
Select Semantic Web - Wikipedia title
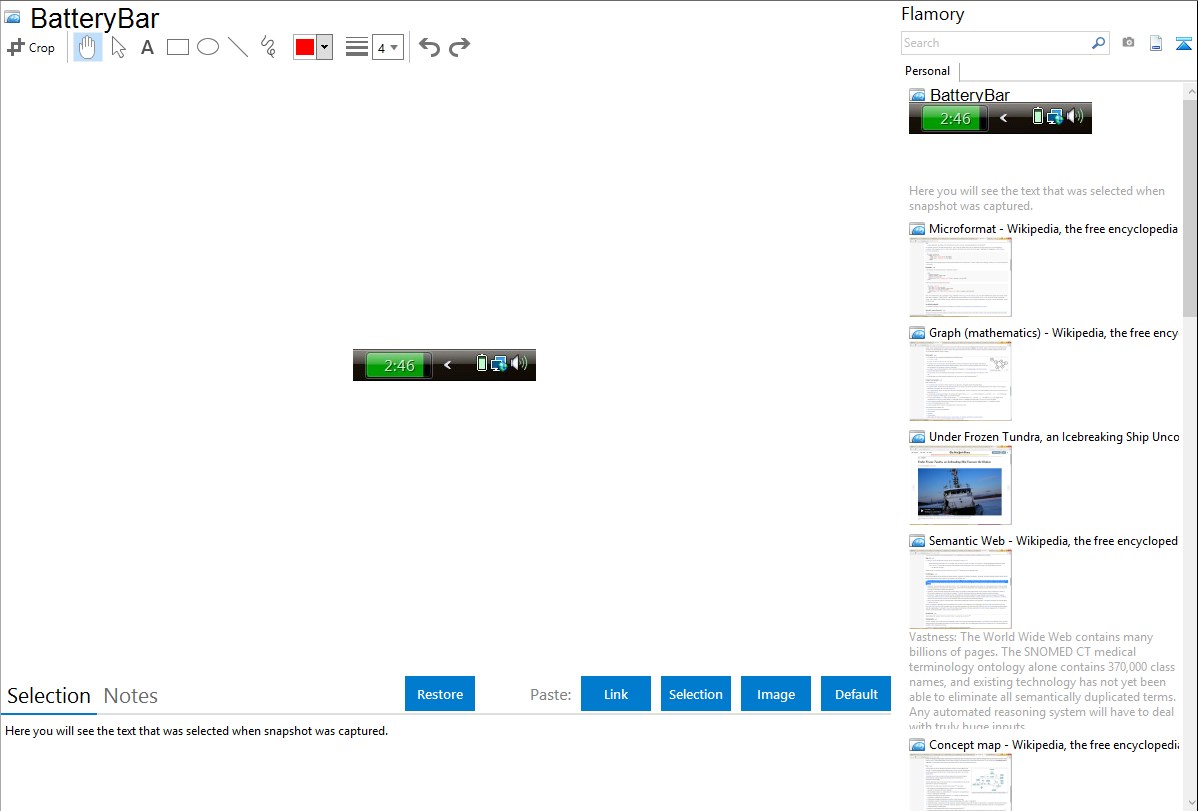click(x=1053, y=540)
